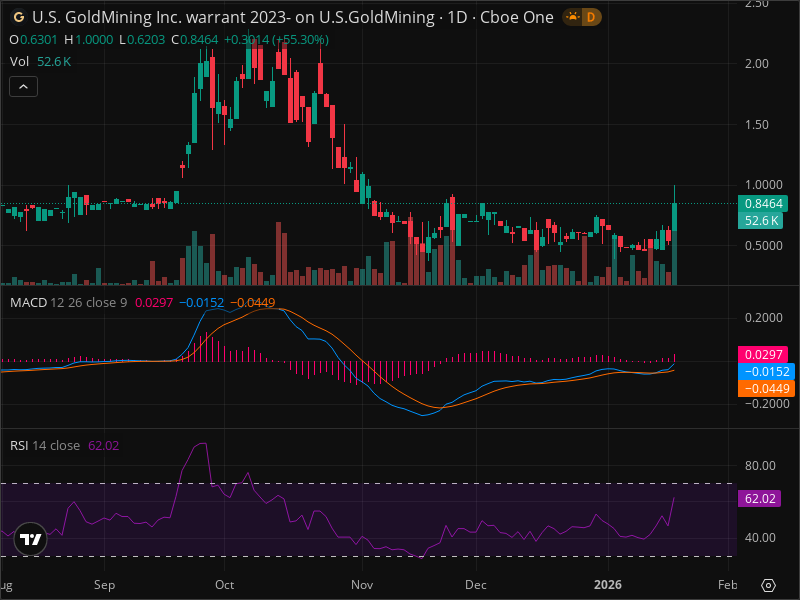Image resolution: width=800 pixels, height=600 pixels.
Task: Click the Vol 52.6 K legend
Action: (x=40, y=62)
